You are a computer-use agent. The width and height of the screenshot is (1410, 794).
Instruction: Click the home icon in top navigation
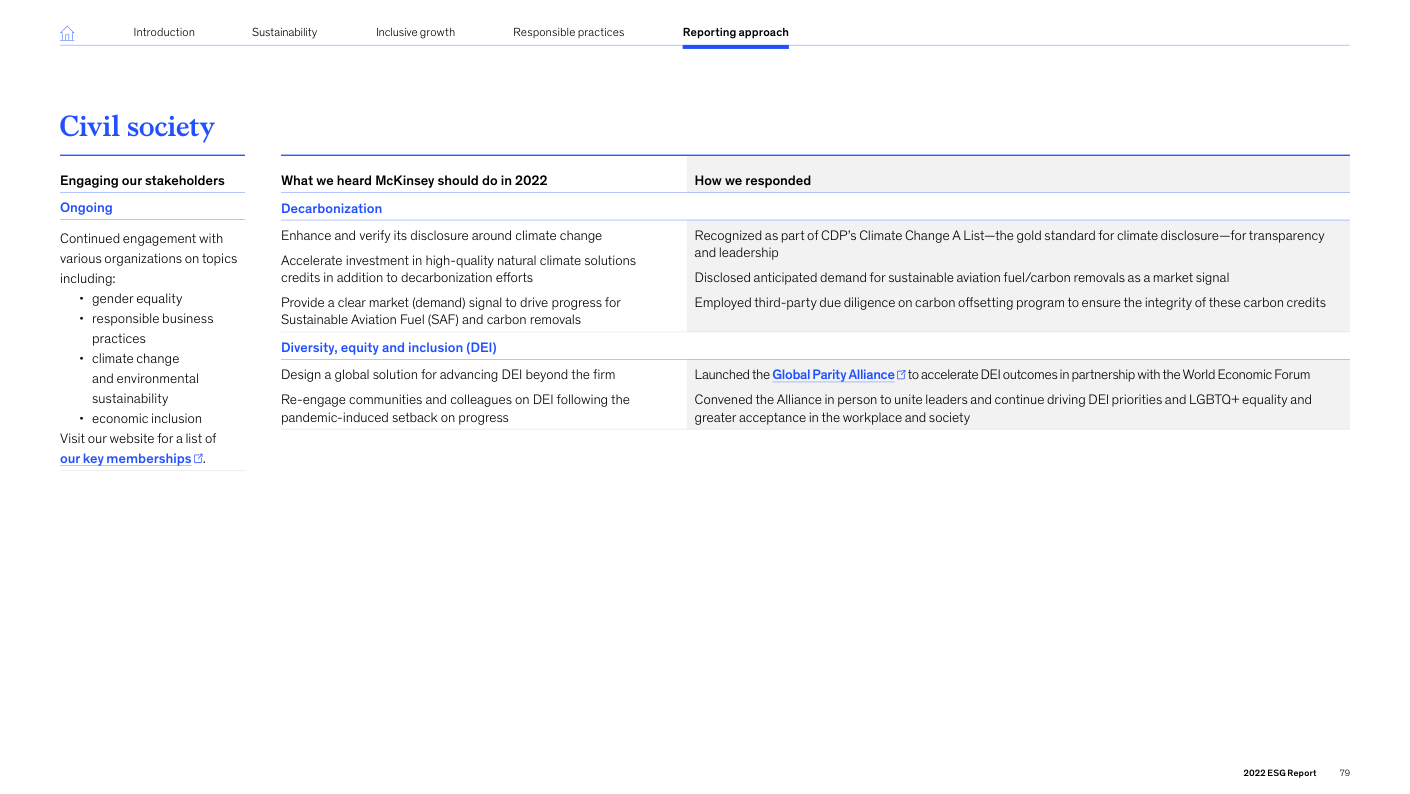pos(67,33)
